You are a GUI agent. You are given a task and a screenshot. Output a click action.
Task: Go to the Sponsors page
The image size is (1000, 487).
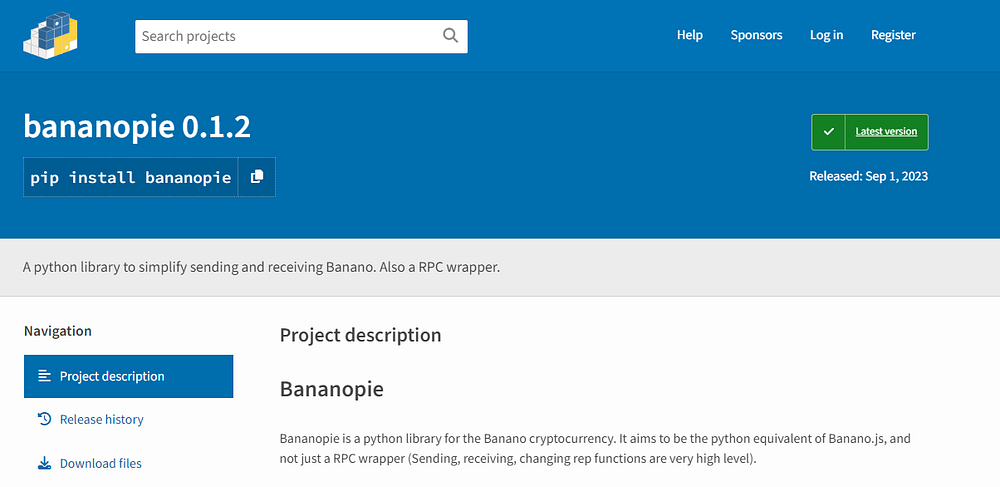coord(756,35)
